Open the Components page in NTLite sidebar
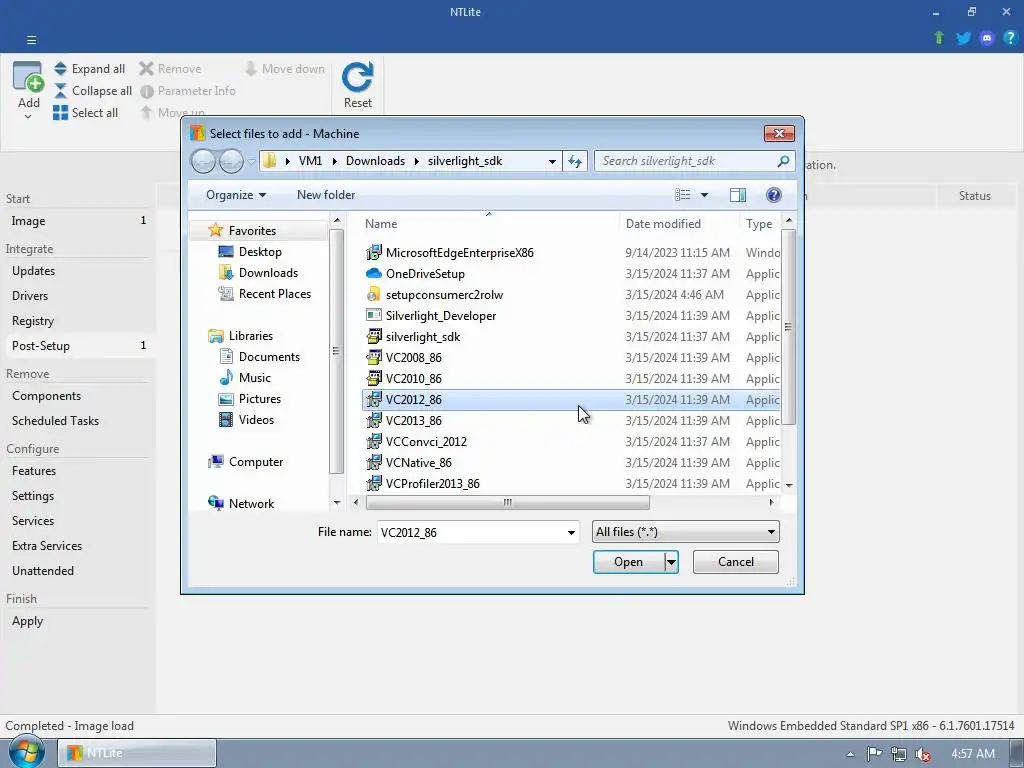1024x768 pixels. click(x=46, y=396)
